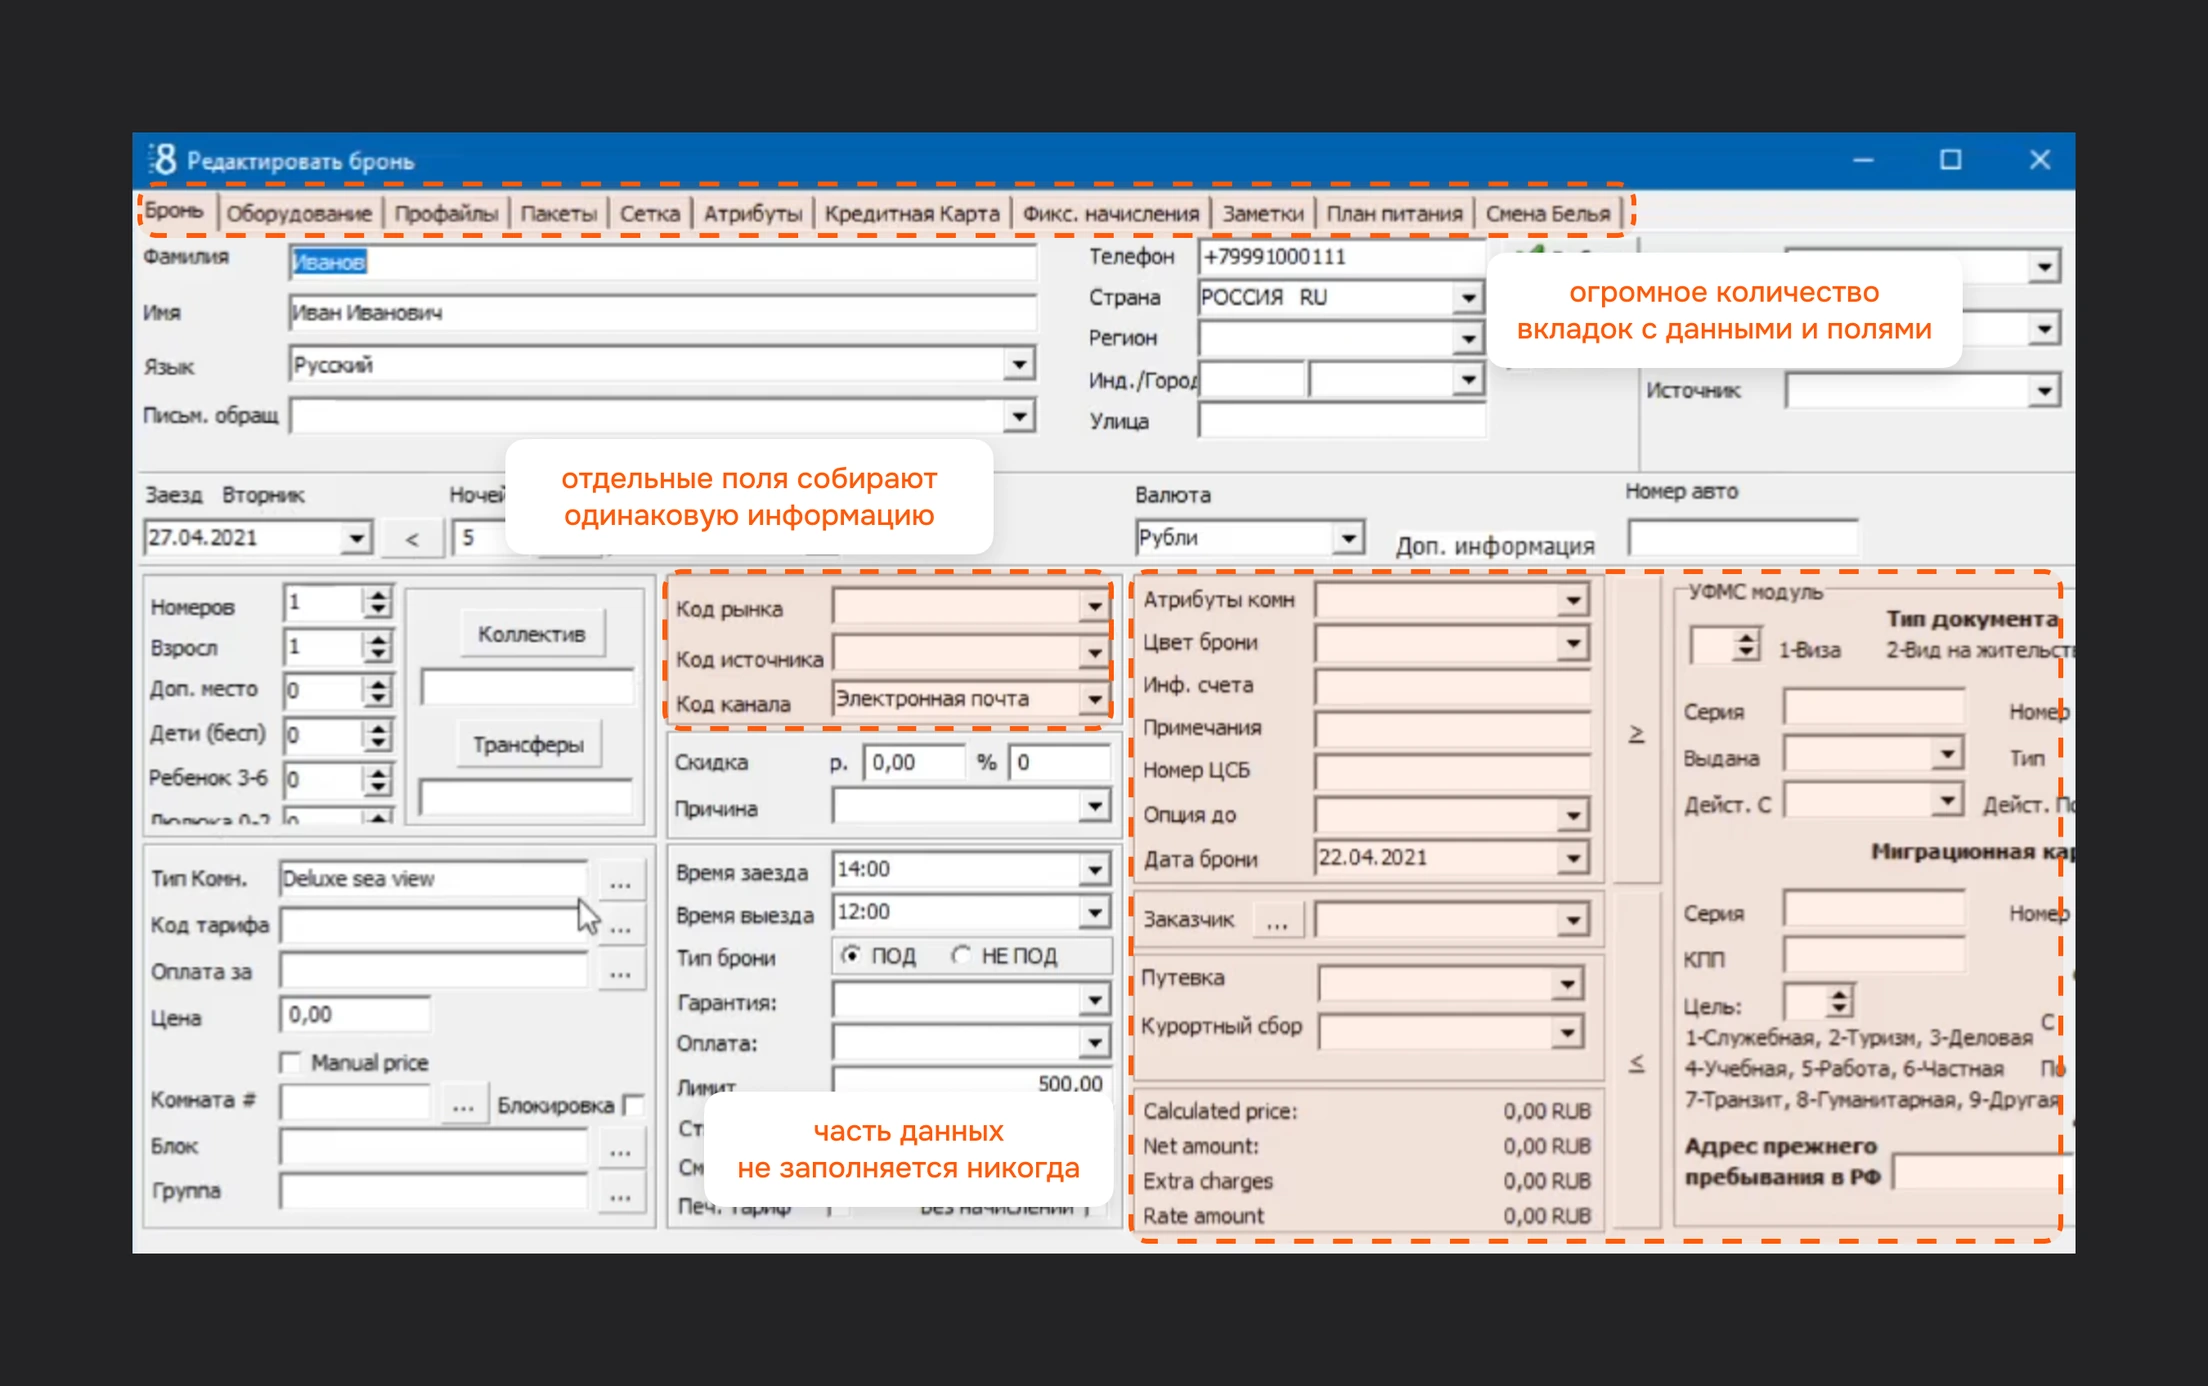
Task: Adjust the Дети (беспл) spinner
Action: coord(377,735)
